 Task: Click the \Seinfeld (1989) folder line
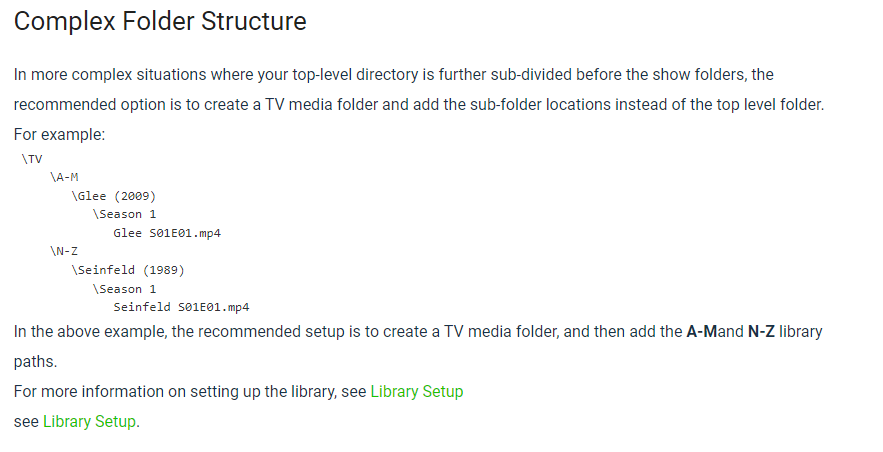click(128, 270)
